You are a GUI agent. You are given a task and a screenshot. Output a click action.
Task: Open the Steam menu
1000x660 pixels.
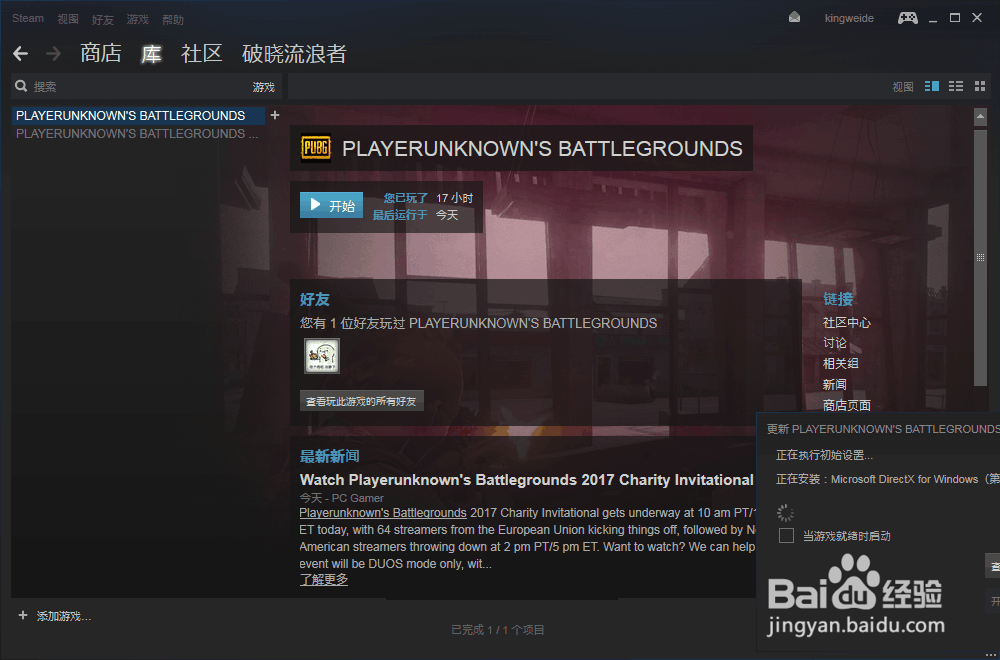click(28, 18)
